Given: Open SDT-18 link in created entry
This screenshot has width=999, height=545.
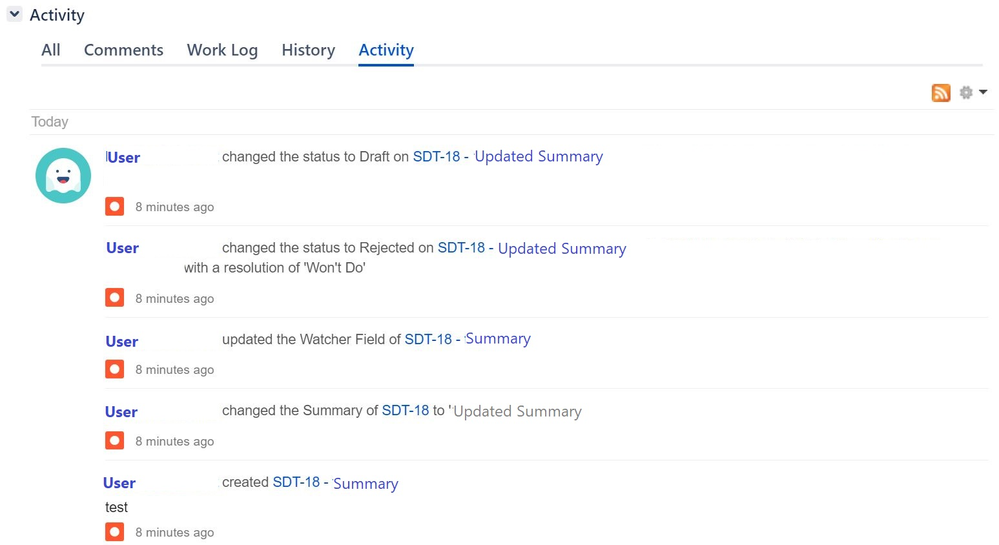Looking at the screenshot, I should (x=296, y=482).
